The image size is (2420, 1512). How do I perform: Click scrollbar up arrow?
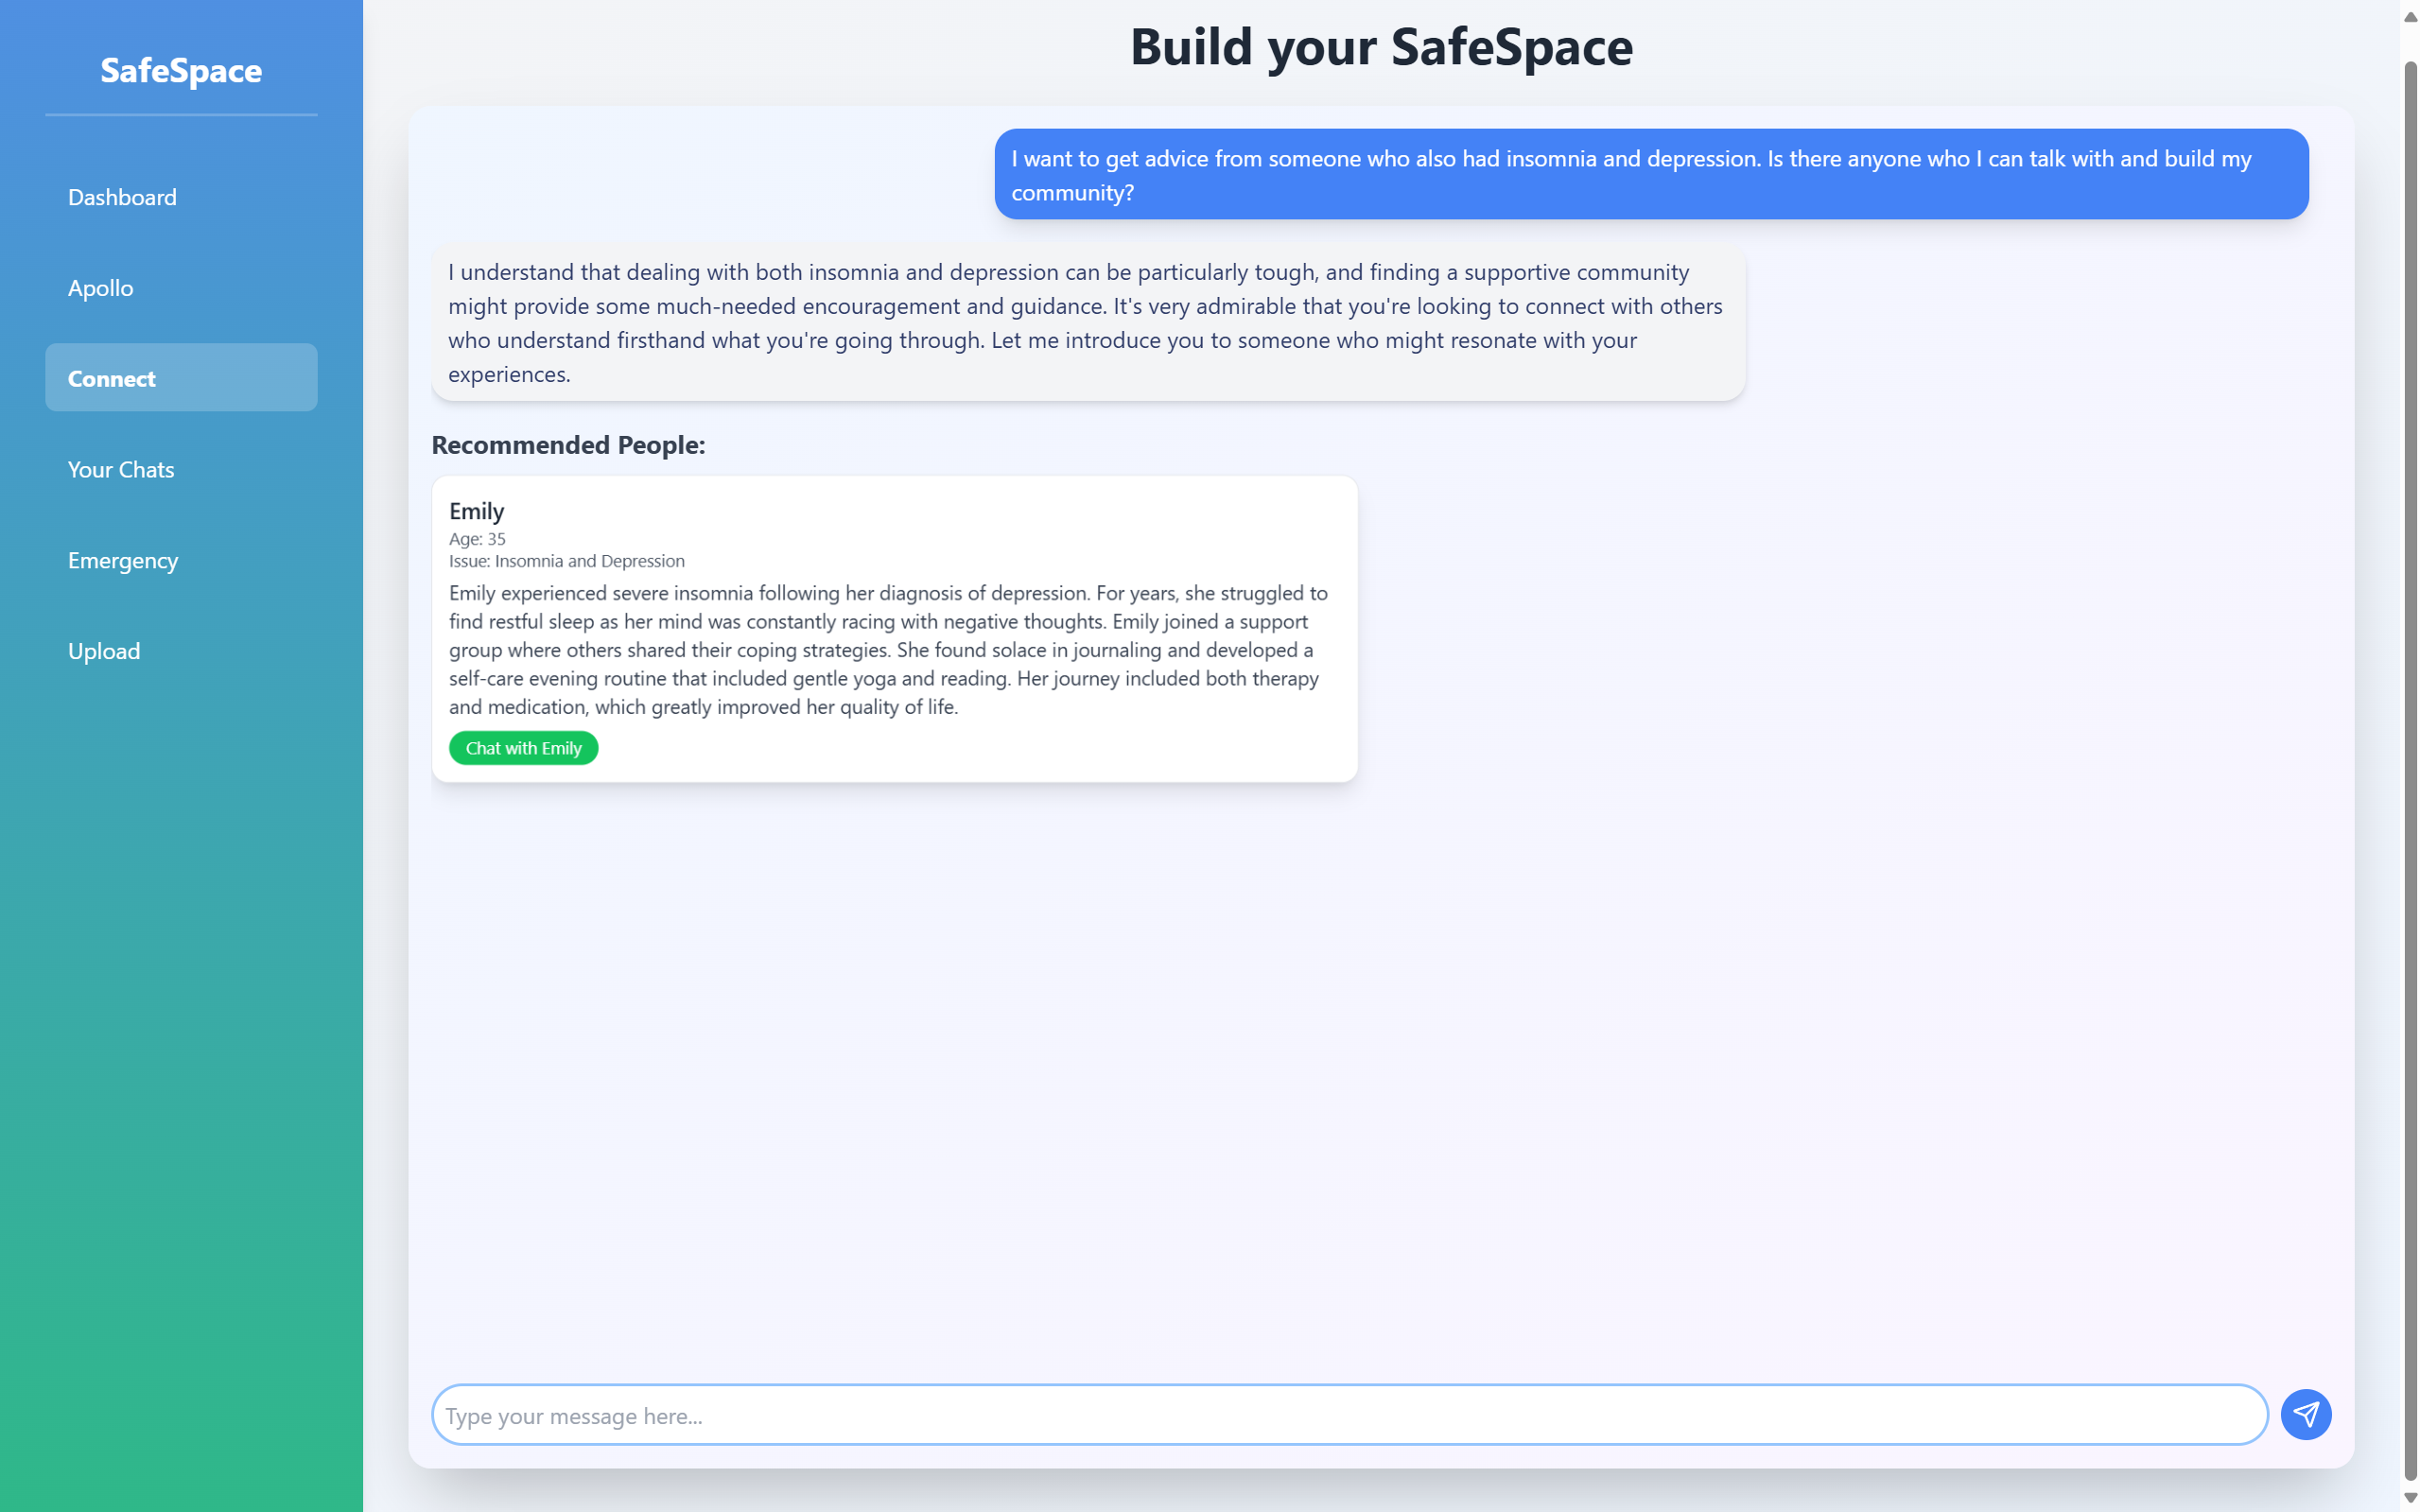[2410, 17]
